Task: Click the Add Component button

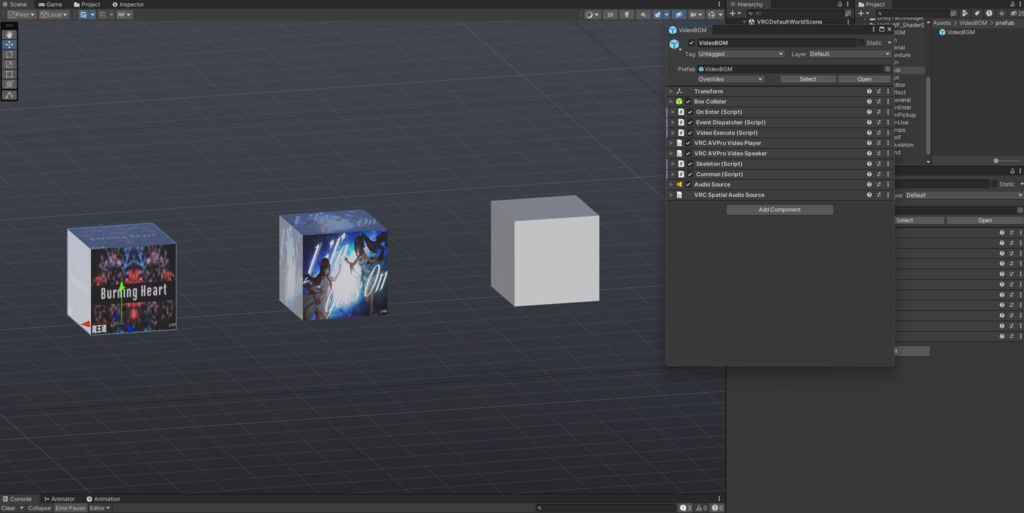Action: tap(780, 210)
